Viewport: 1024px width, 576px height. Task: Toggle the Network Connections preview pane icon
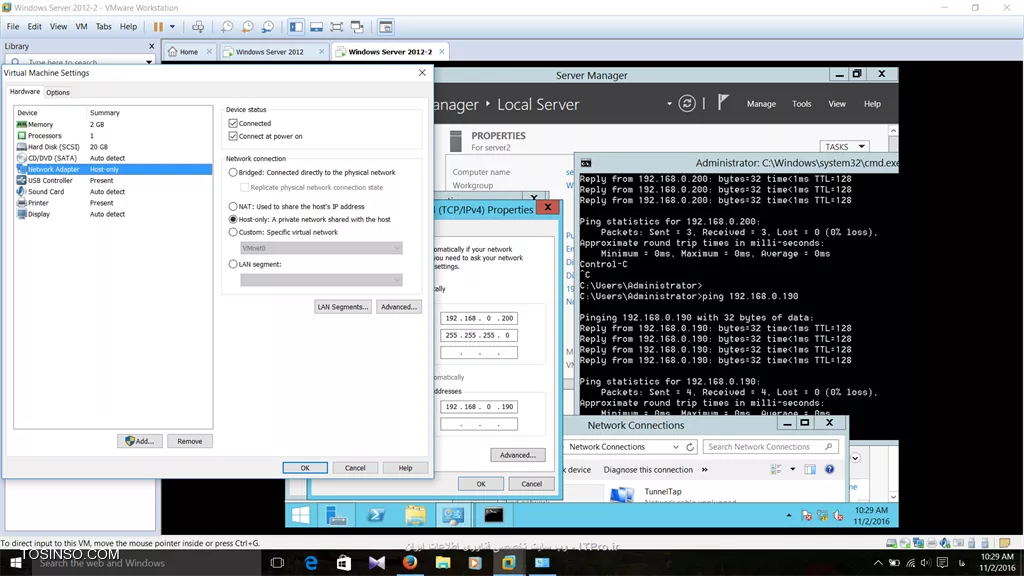[810, 469]
